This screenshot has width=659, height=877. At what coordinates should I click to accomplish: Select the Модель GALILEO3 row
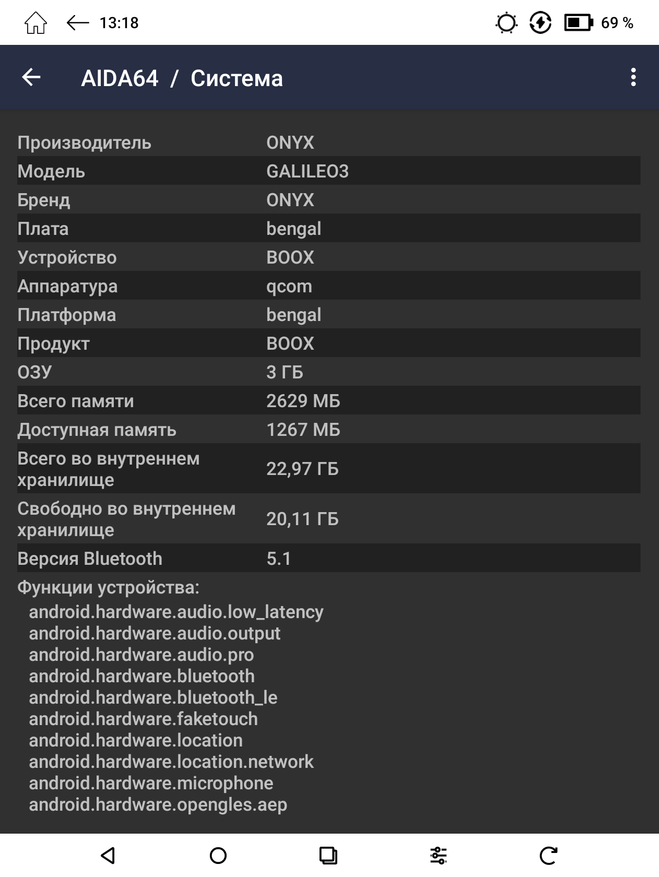coord(328,171)
